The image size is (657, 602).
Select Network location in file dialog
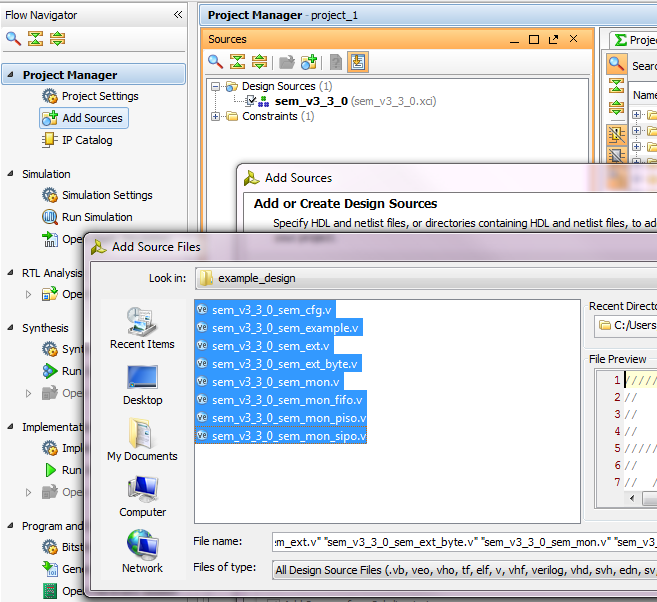click(x=142, y=553)
